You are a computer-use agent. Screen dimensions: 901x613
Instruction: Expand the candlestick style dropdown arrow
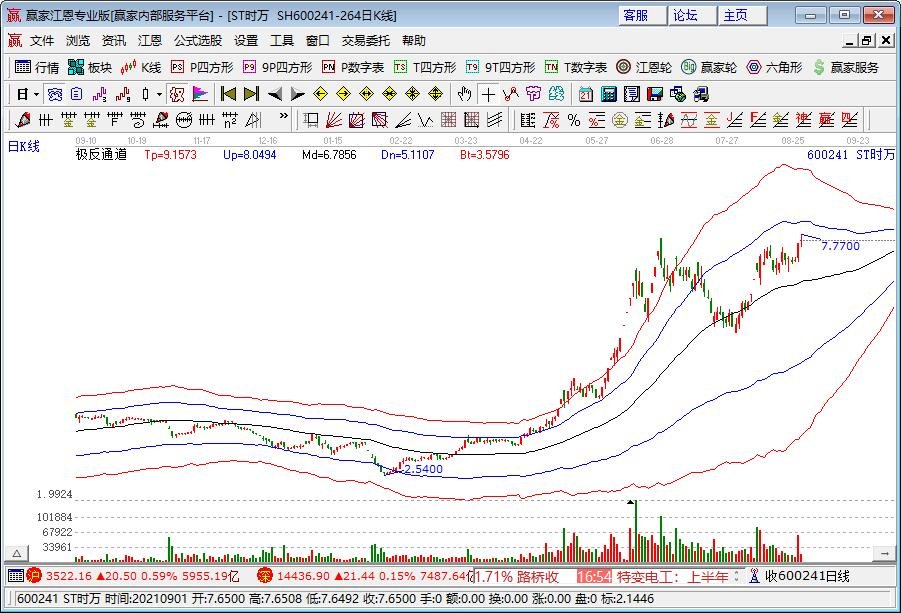[159, 94]
